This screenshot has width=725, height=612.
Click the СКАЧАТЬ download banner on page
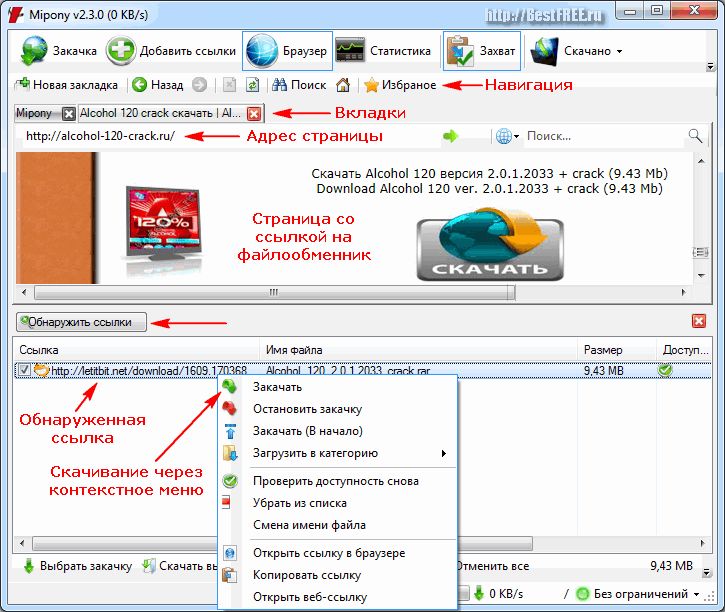click(x=490, y=245)
